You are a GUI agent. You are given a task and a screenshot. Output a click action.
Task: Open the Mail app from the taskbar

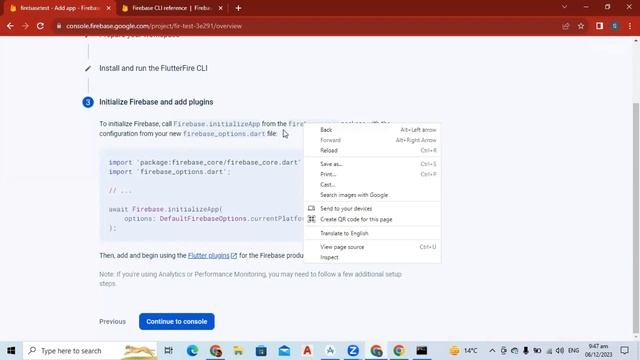pos(284,350)
